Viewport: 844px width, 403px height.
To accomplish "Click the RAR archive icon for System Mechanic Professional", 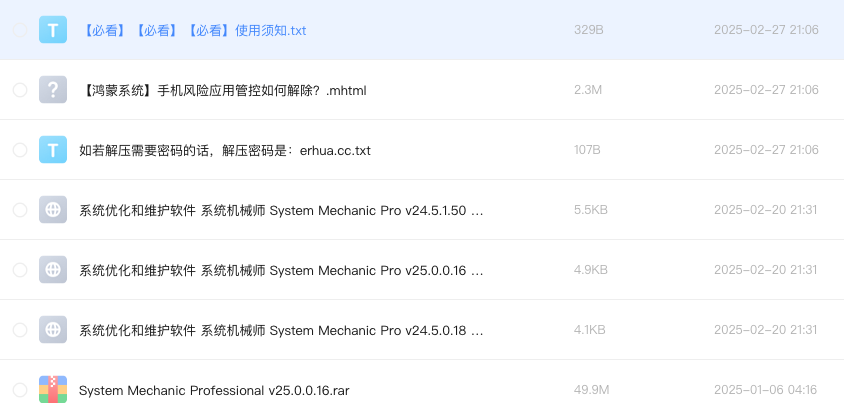I will coord(53,390).
